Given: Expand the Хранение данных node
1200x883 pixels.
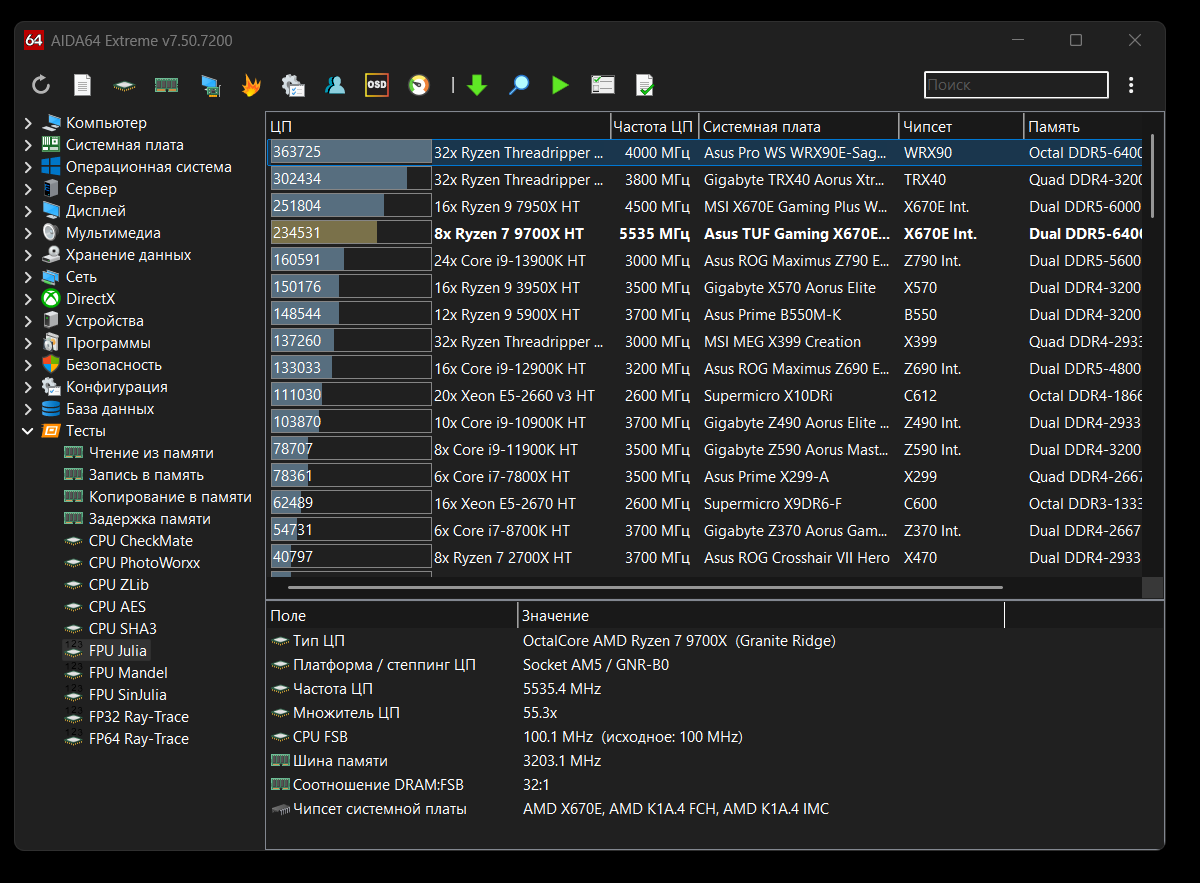Looking at the screenshot, I should pyautogui.click(x=28, y=255).
